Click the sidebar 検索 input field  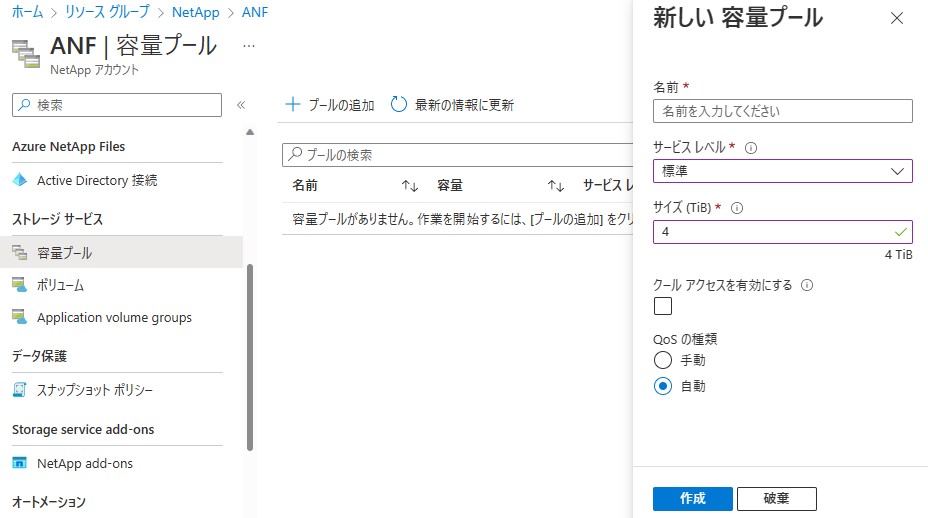coord(117,105)
